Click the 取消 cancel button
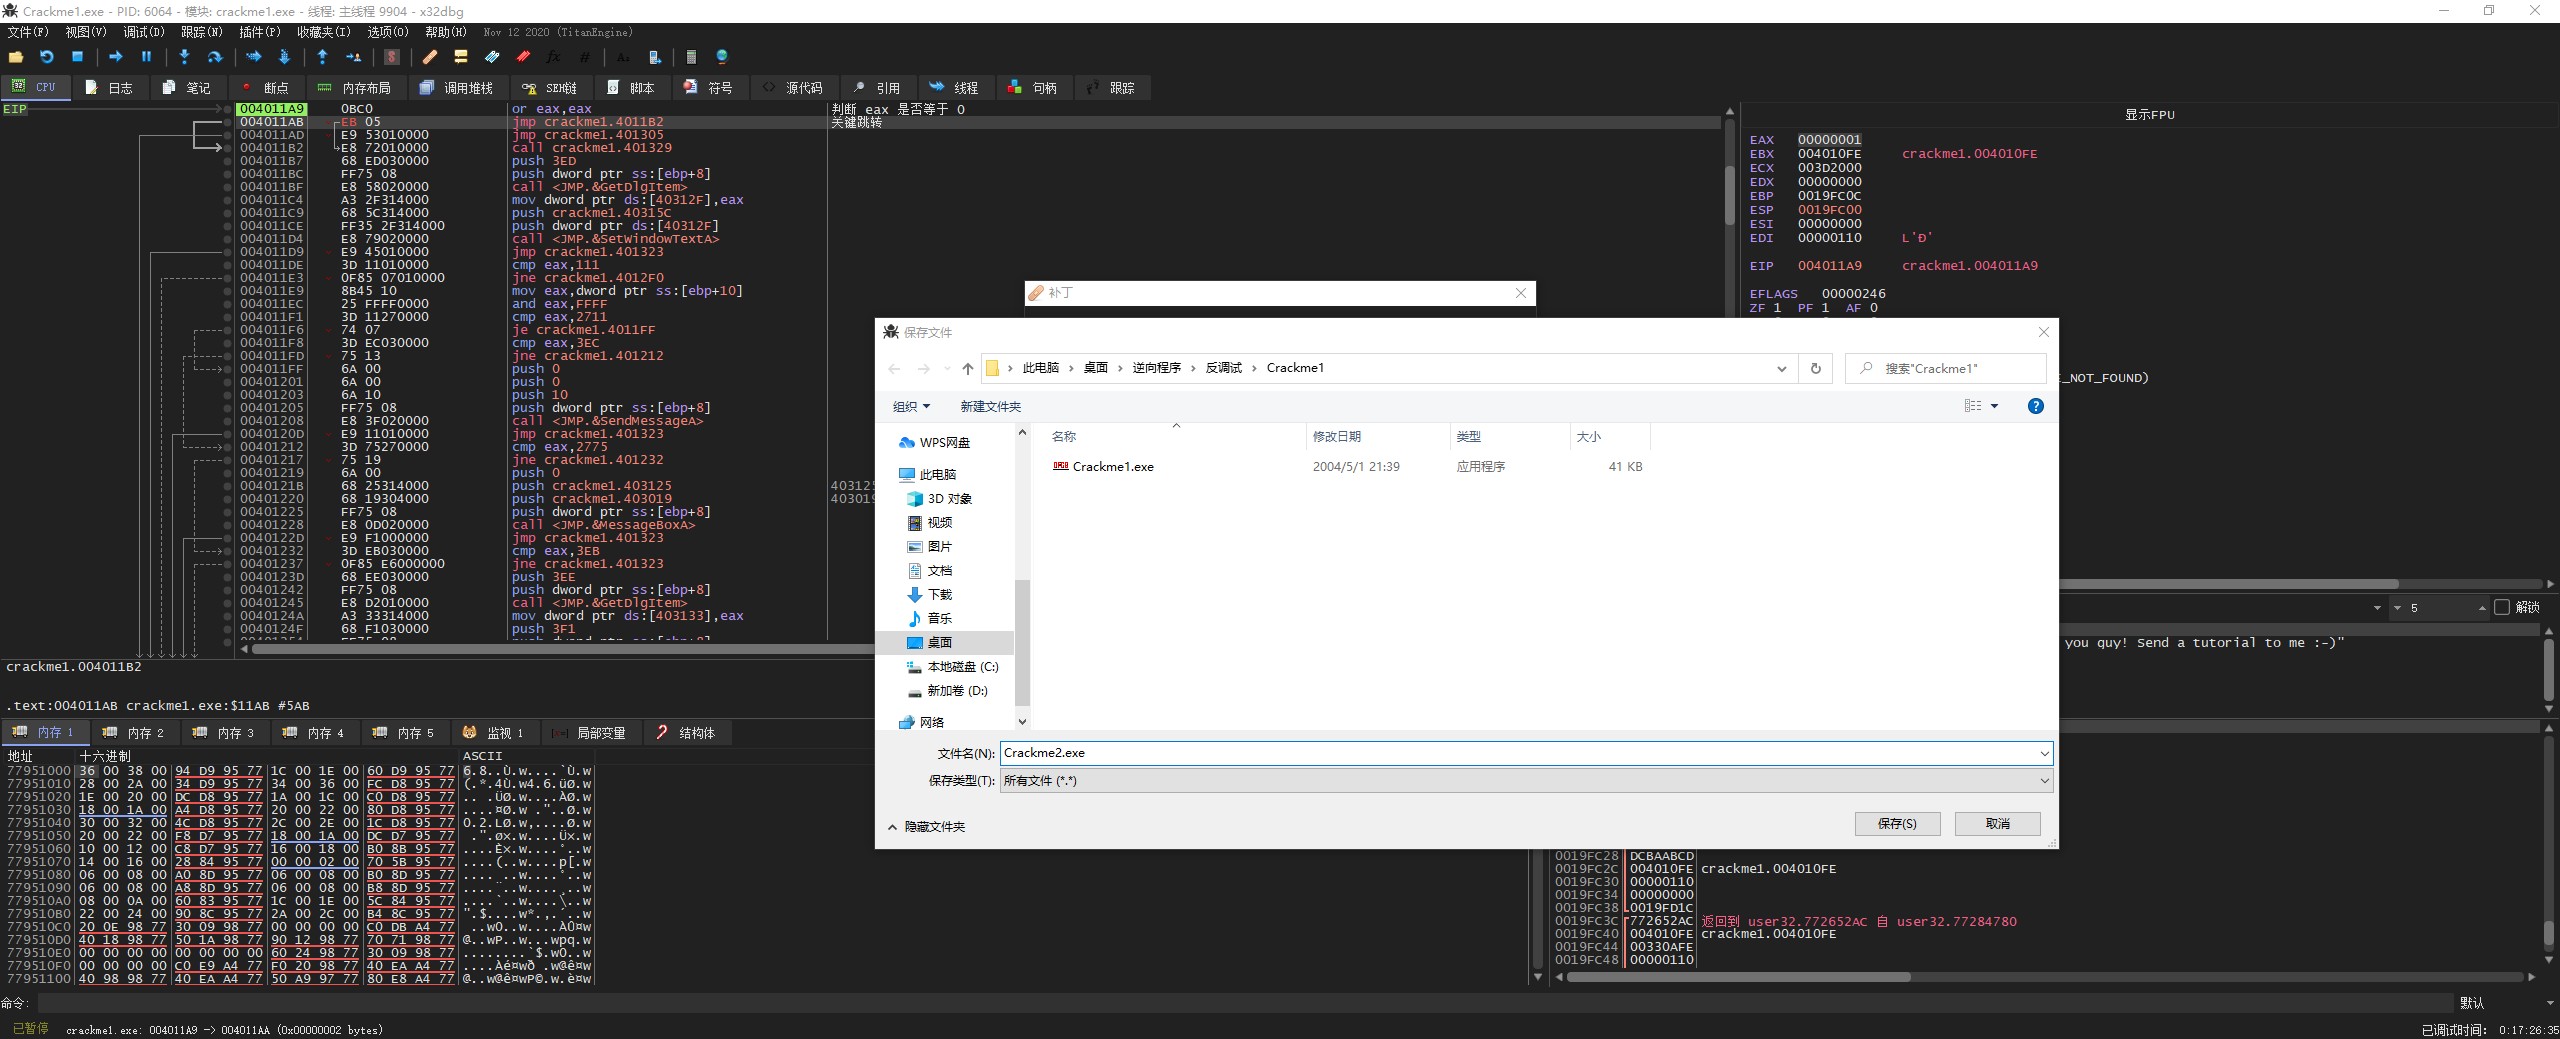Viewport: 2560px width, 1039px height. tap(1997, 824)
